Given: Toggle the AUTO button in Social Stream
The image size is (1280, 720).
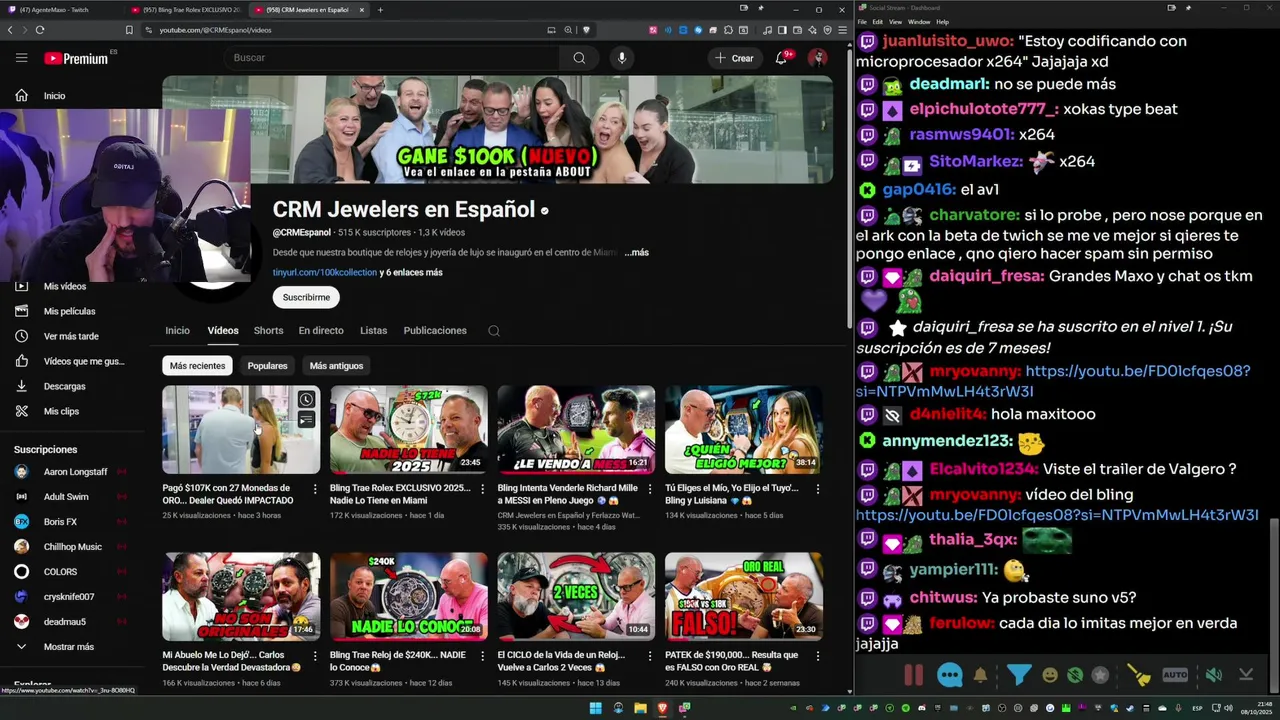Looking at the screenshot, I should 1176,675.
